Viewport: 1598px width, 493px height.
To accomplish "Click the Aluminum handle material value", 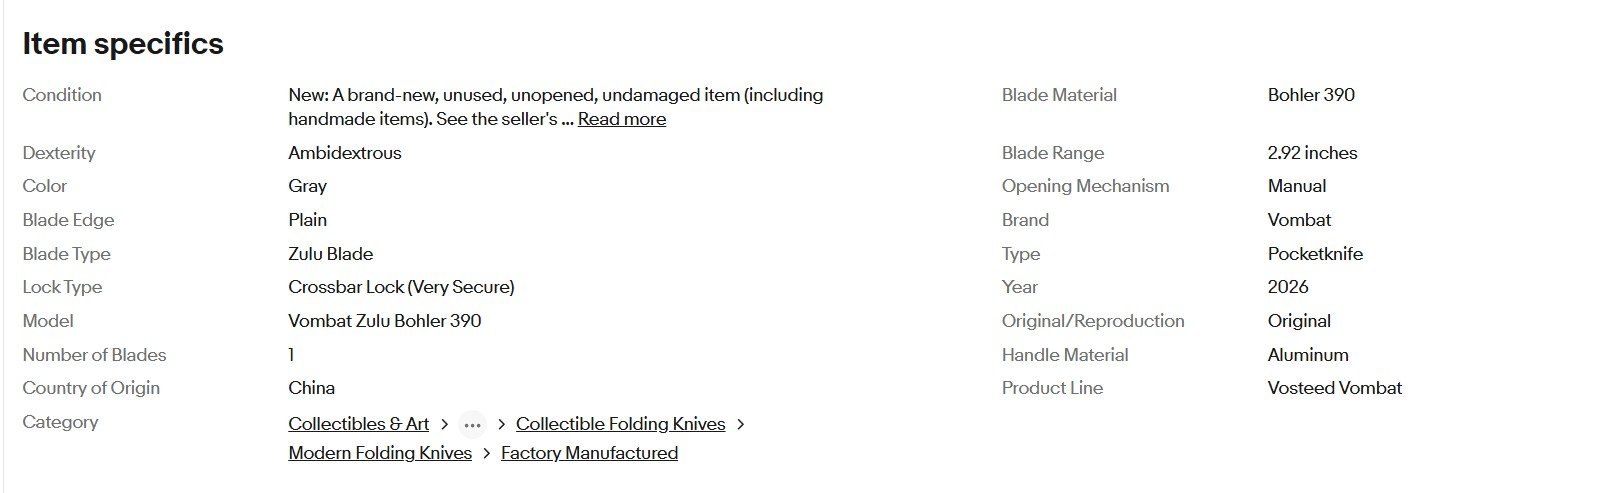I will pos(1307,355).
